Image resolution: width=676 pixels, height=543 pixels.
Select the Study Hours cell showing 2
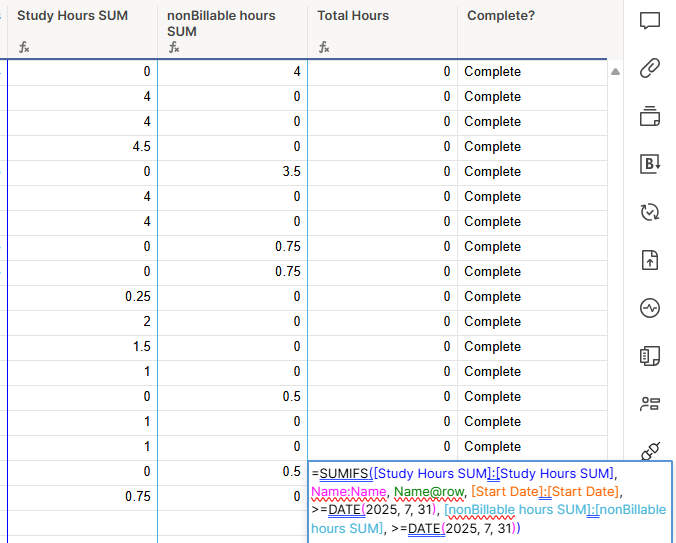(82, 321)
